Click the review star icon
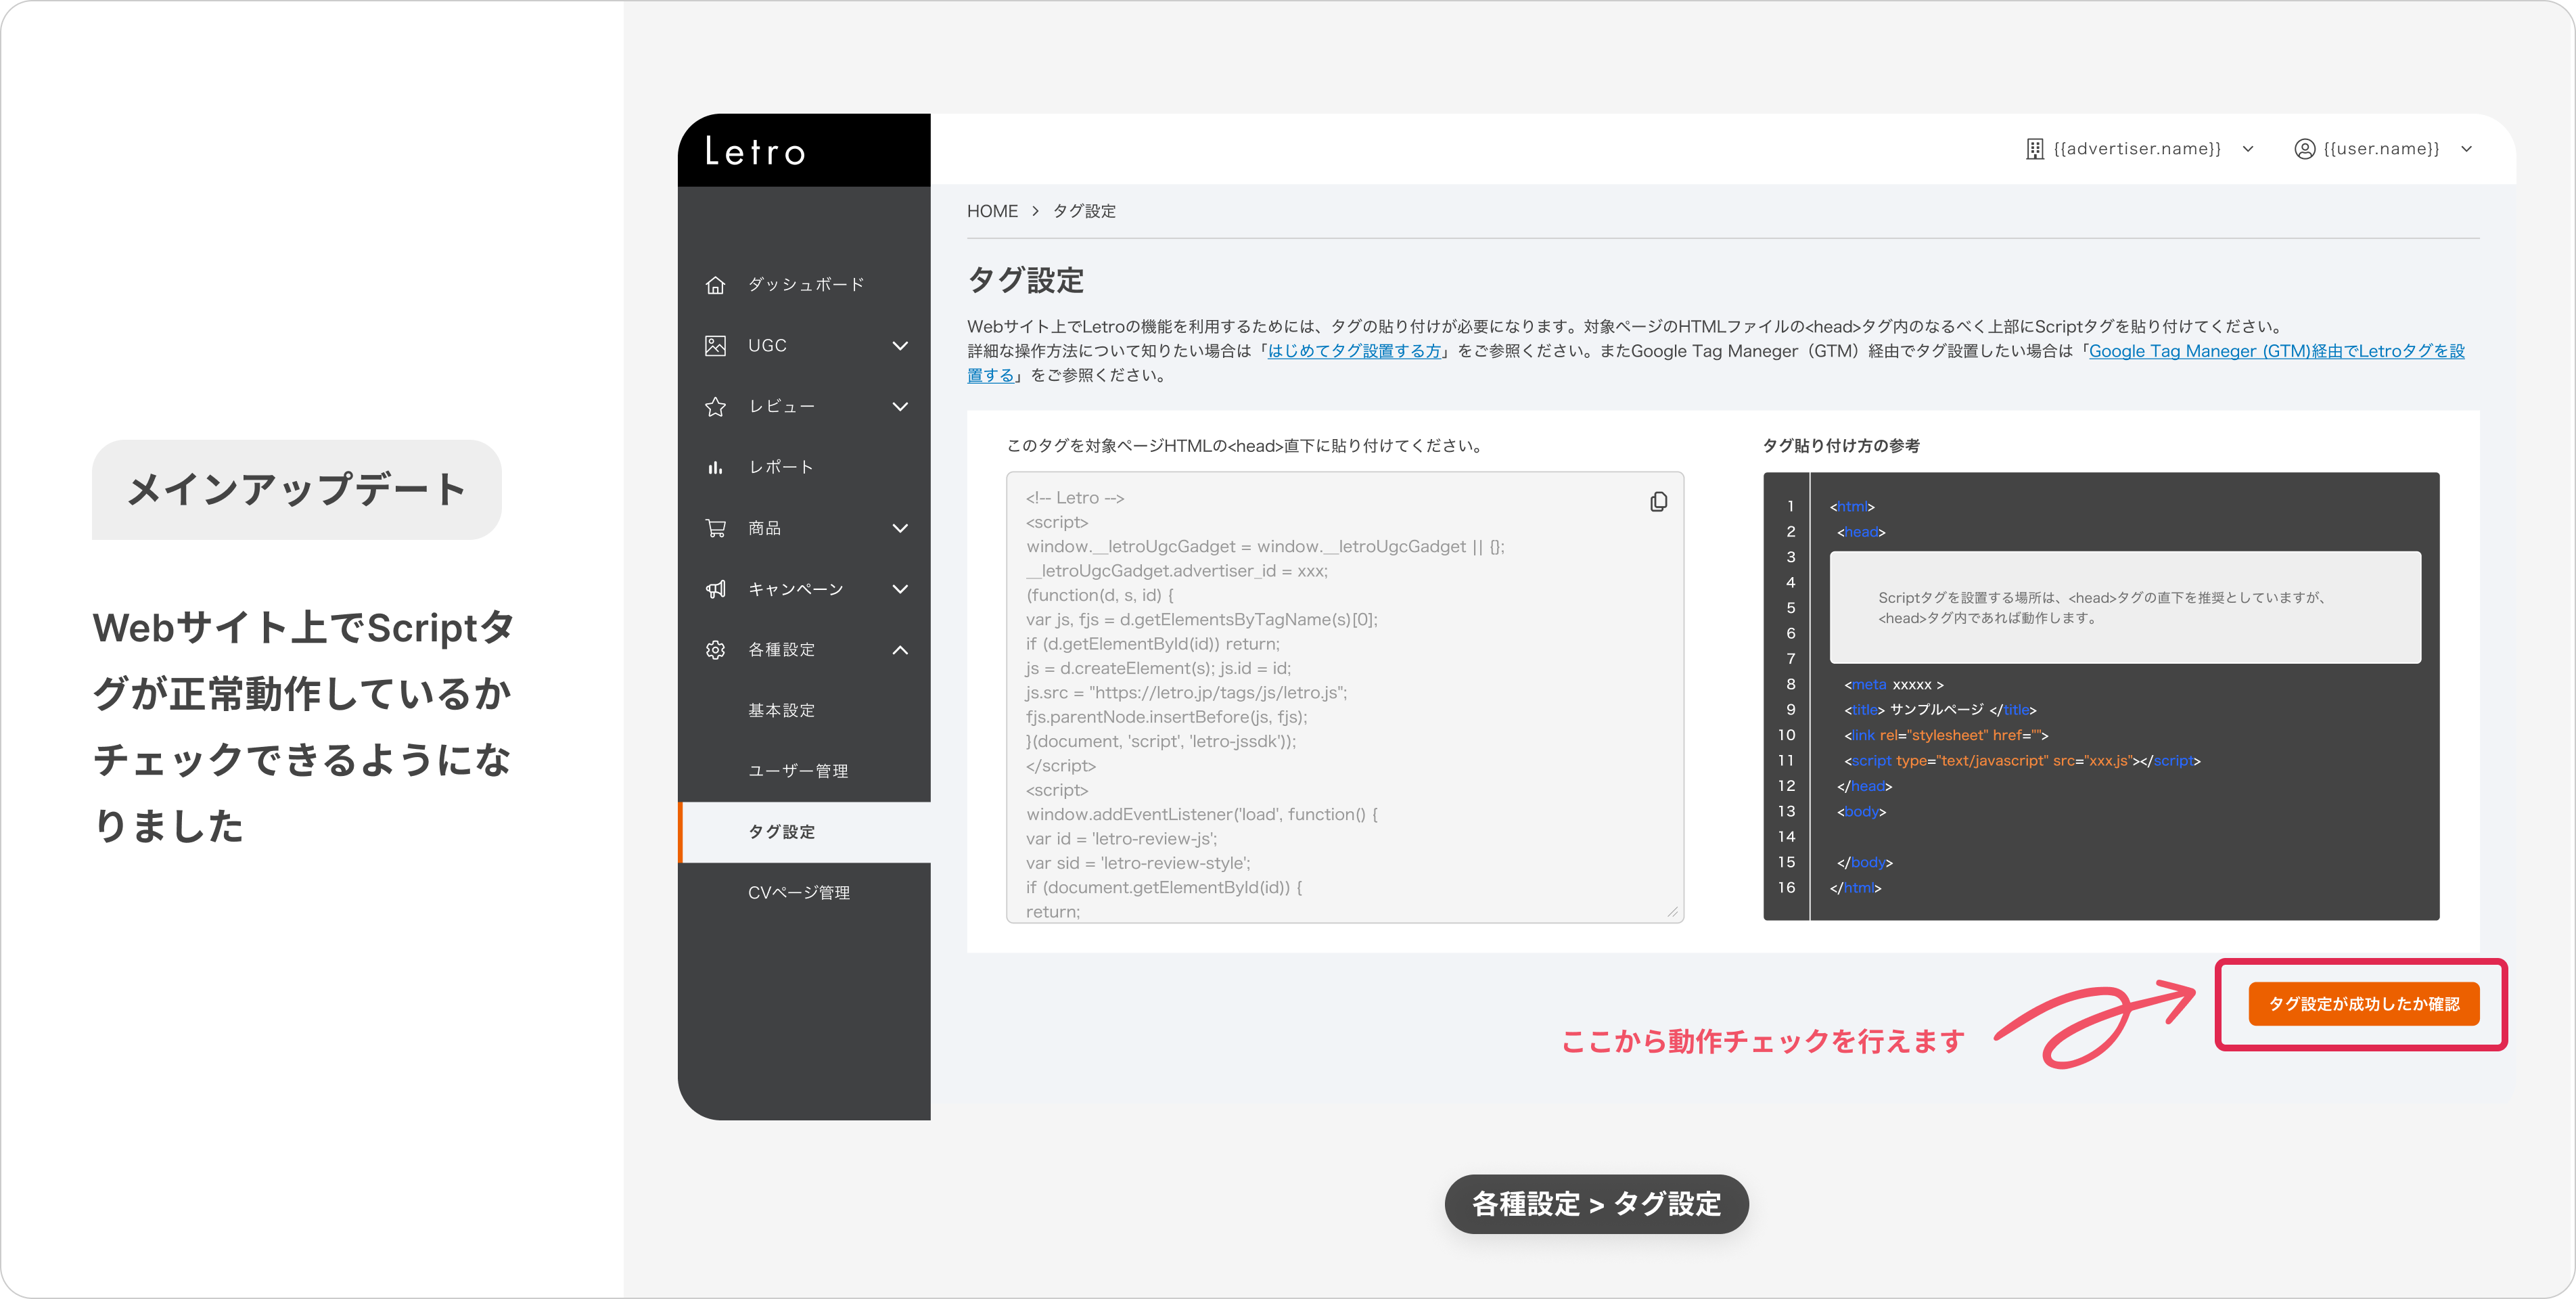Viewport: 2576px width, 1299px height. pyautogui.click(x=715, y=407)
